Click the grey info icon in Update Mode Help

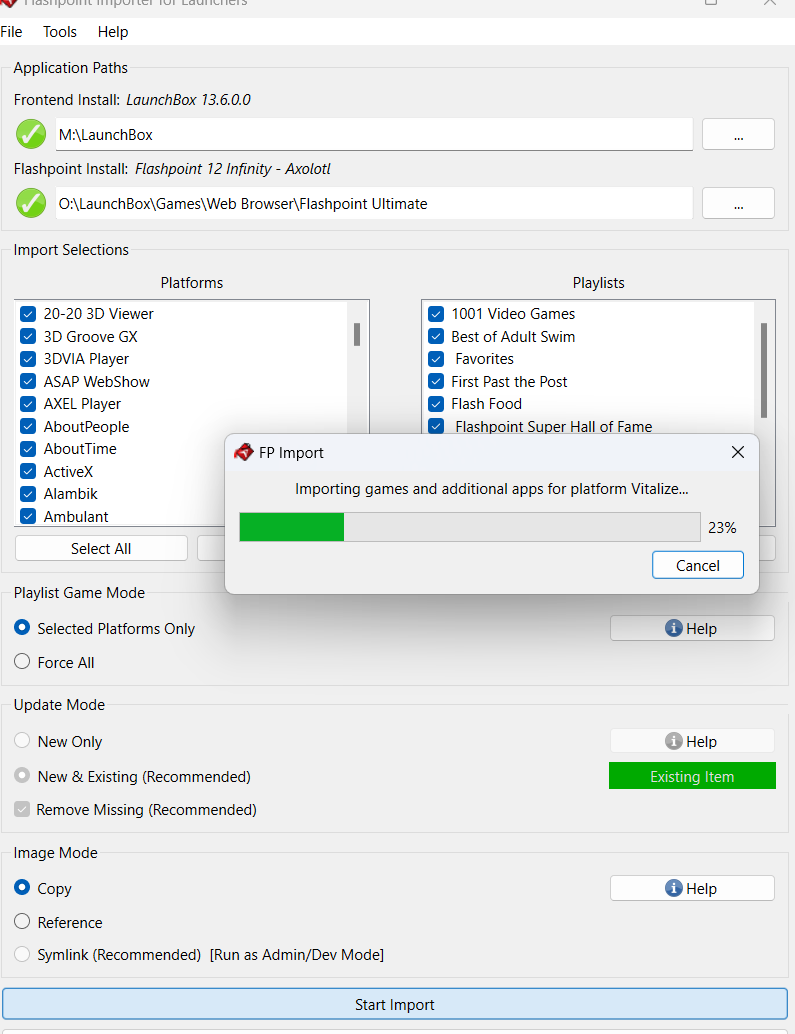(x=673, y=741)
